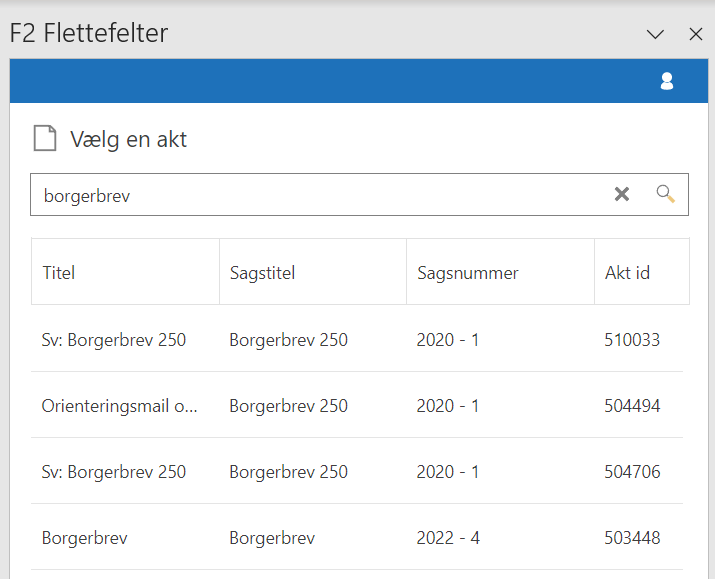715x579 pixels.
Task: Click the Sagsnummer cell 2022 - 4
Action: point(448,538)
